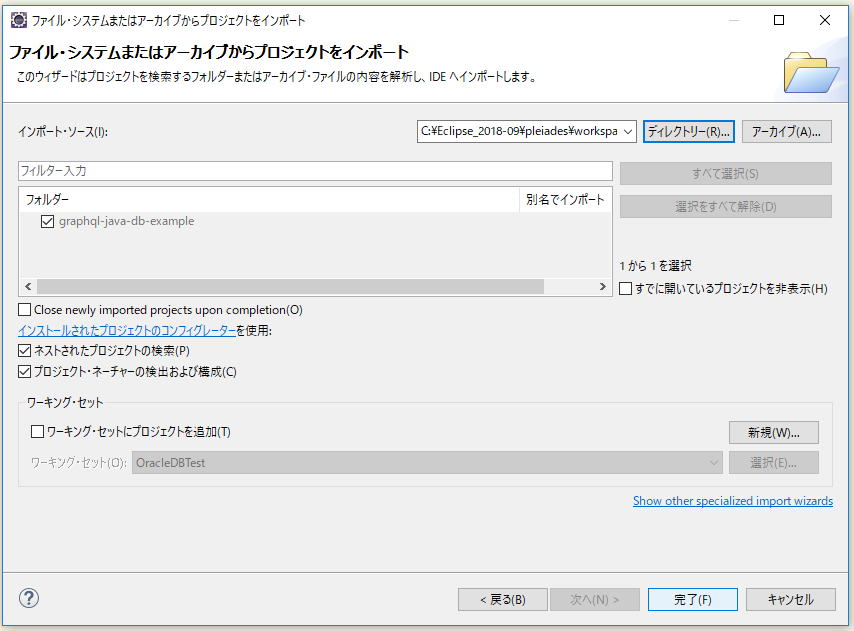Toggle ネストされたプロジェクトの検索 checkbox
854x631 pixels.
coord(25,351)
